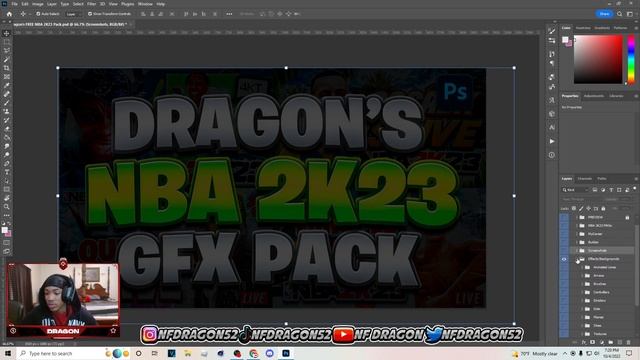Switch to the Channels tab
Image resolution: width=640 pixels, height=360 pixels.
(584, 179)
